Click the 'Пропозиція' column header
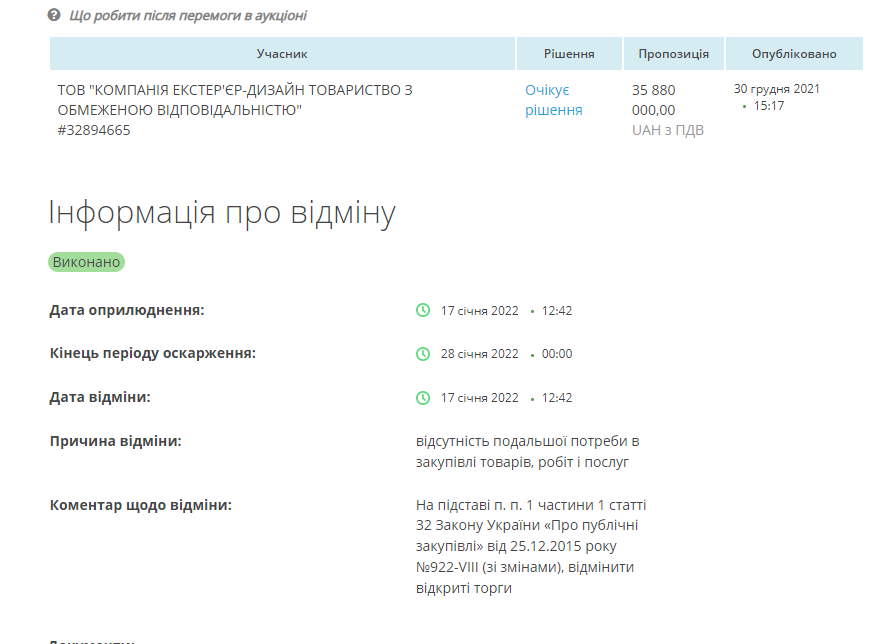Image resolution: width=892 pixels, height=644 pixels. [x=674, y=54]
